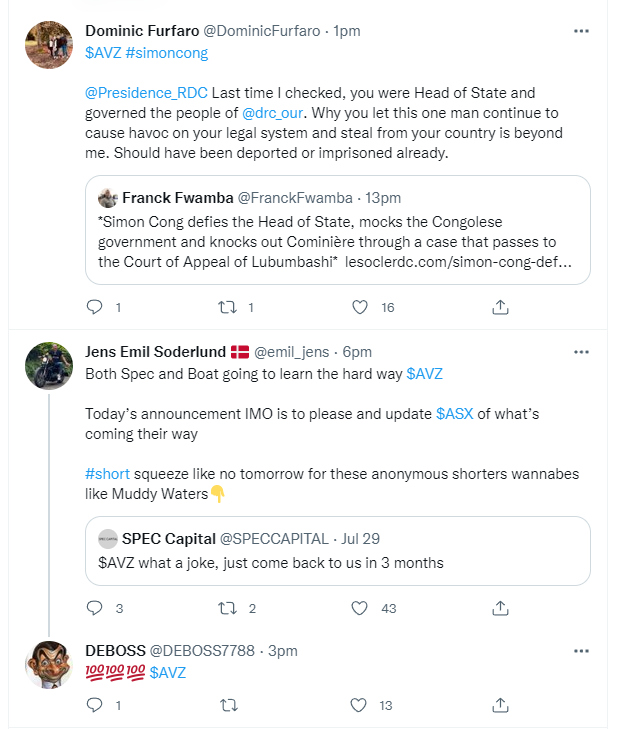623x729 pixels.
Task: Open the #simoncong hashtag
Action: click(167, 53)
